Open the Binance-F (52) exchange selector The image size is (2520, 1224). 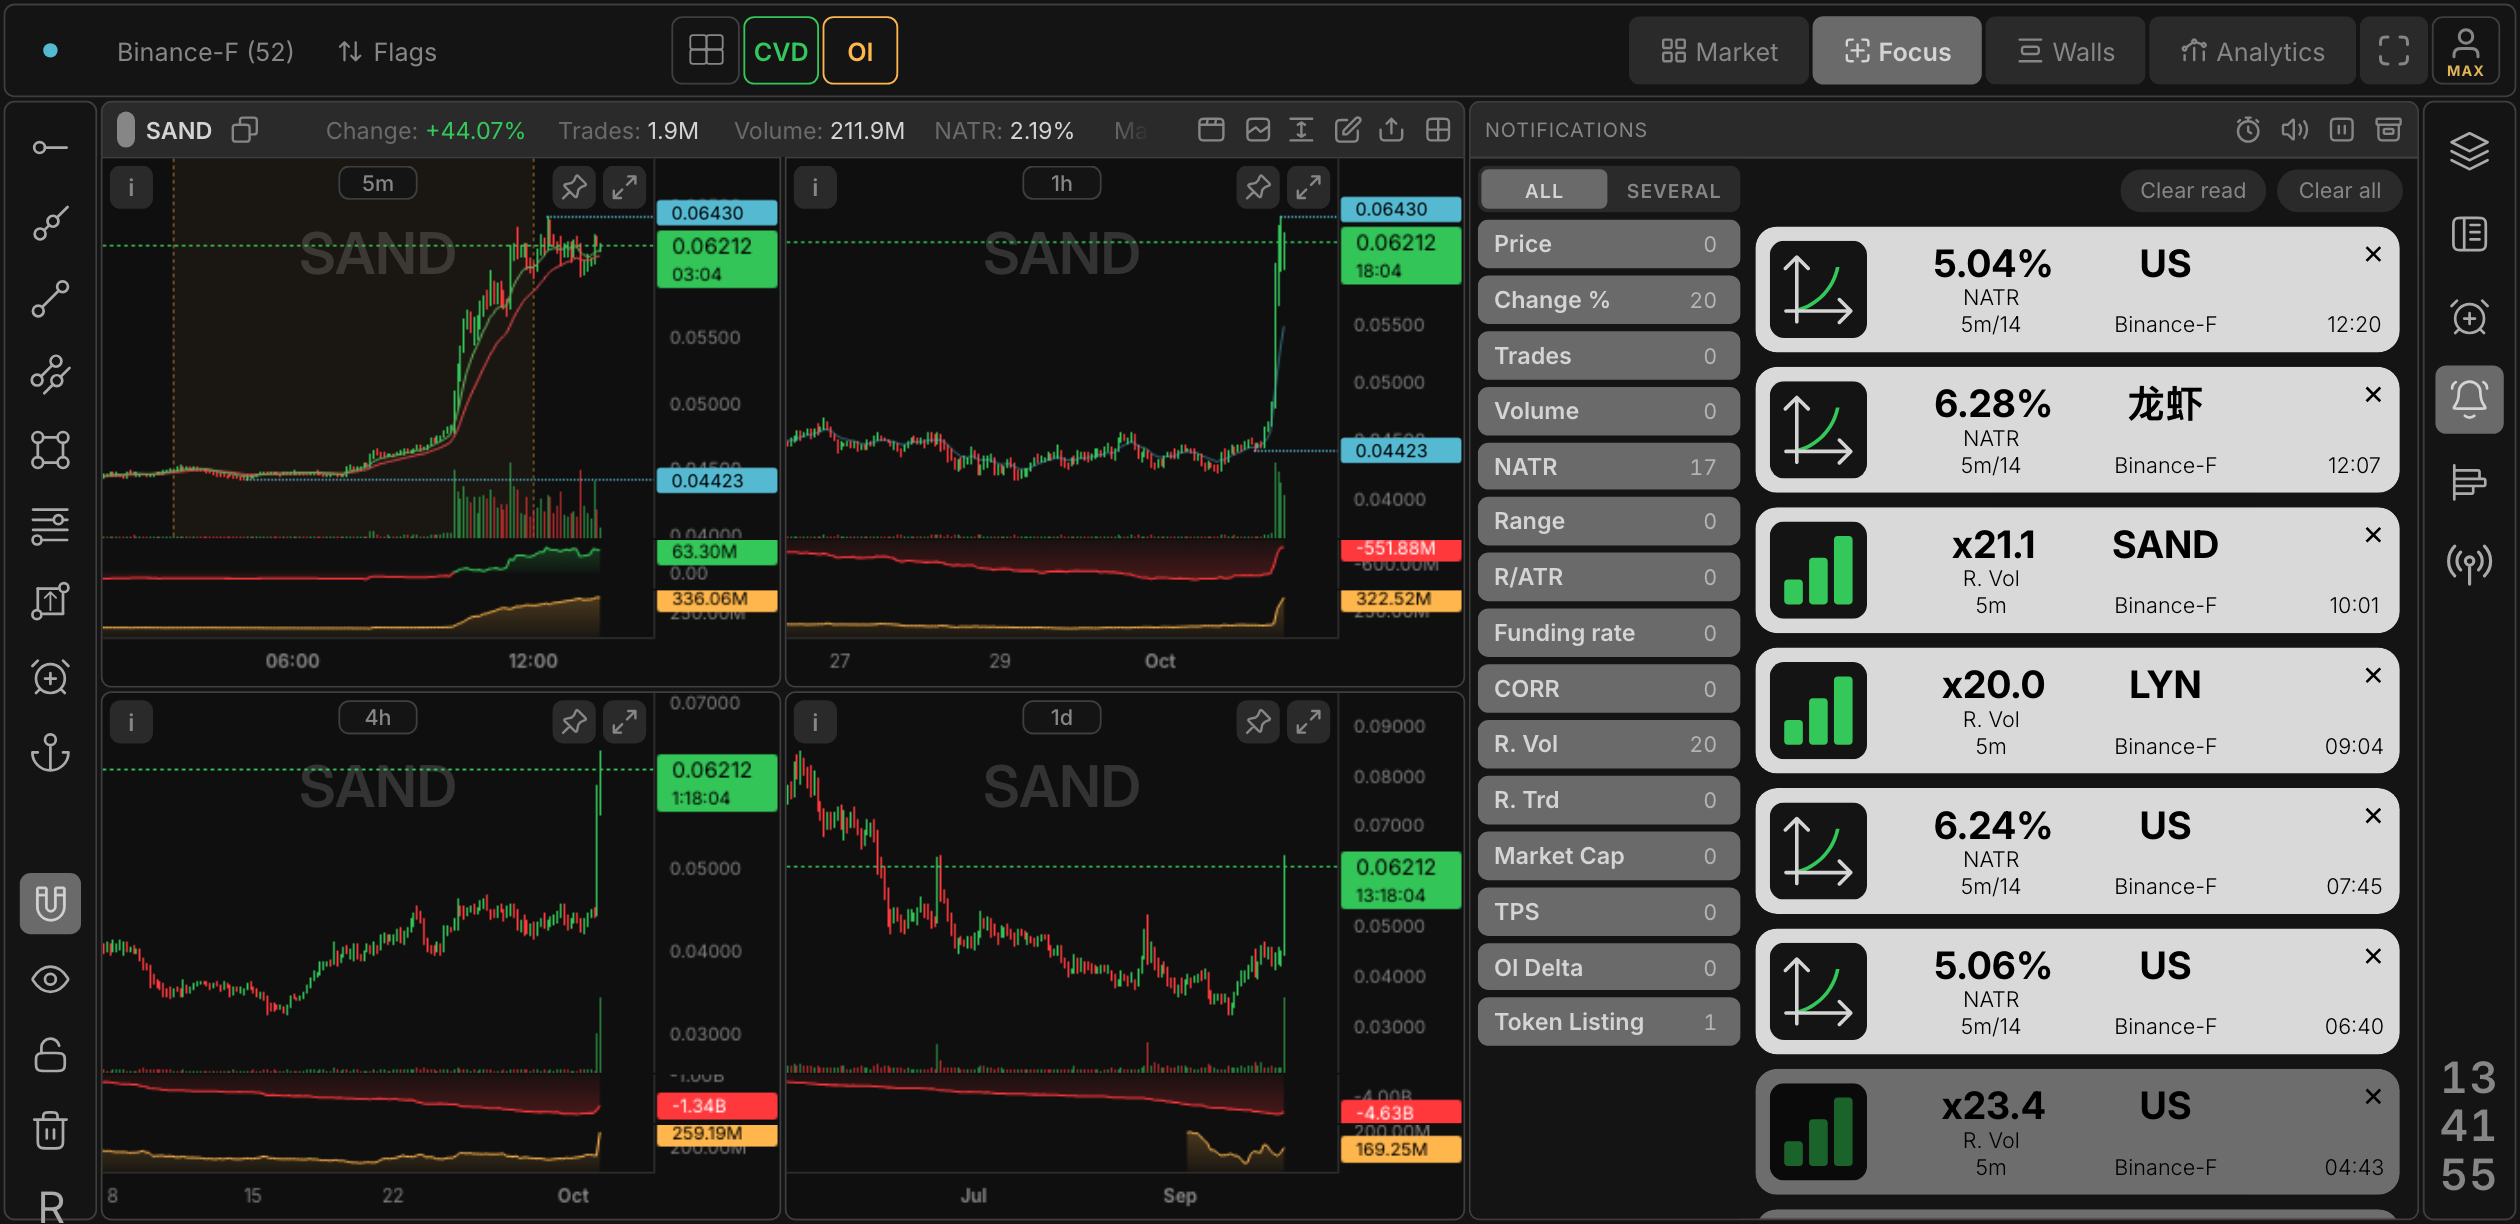[x=205, y=51]
